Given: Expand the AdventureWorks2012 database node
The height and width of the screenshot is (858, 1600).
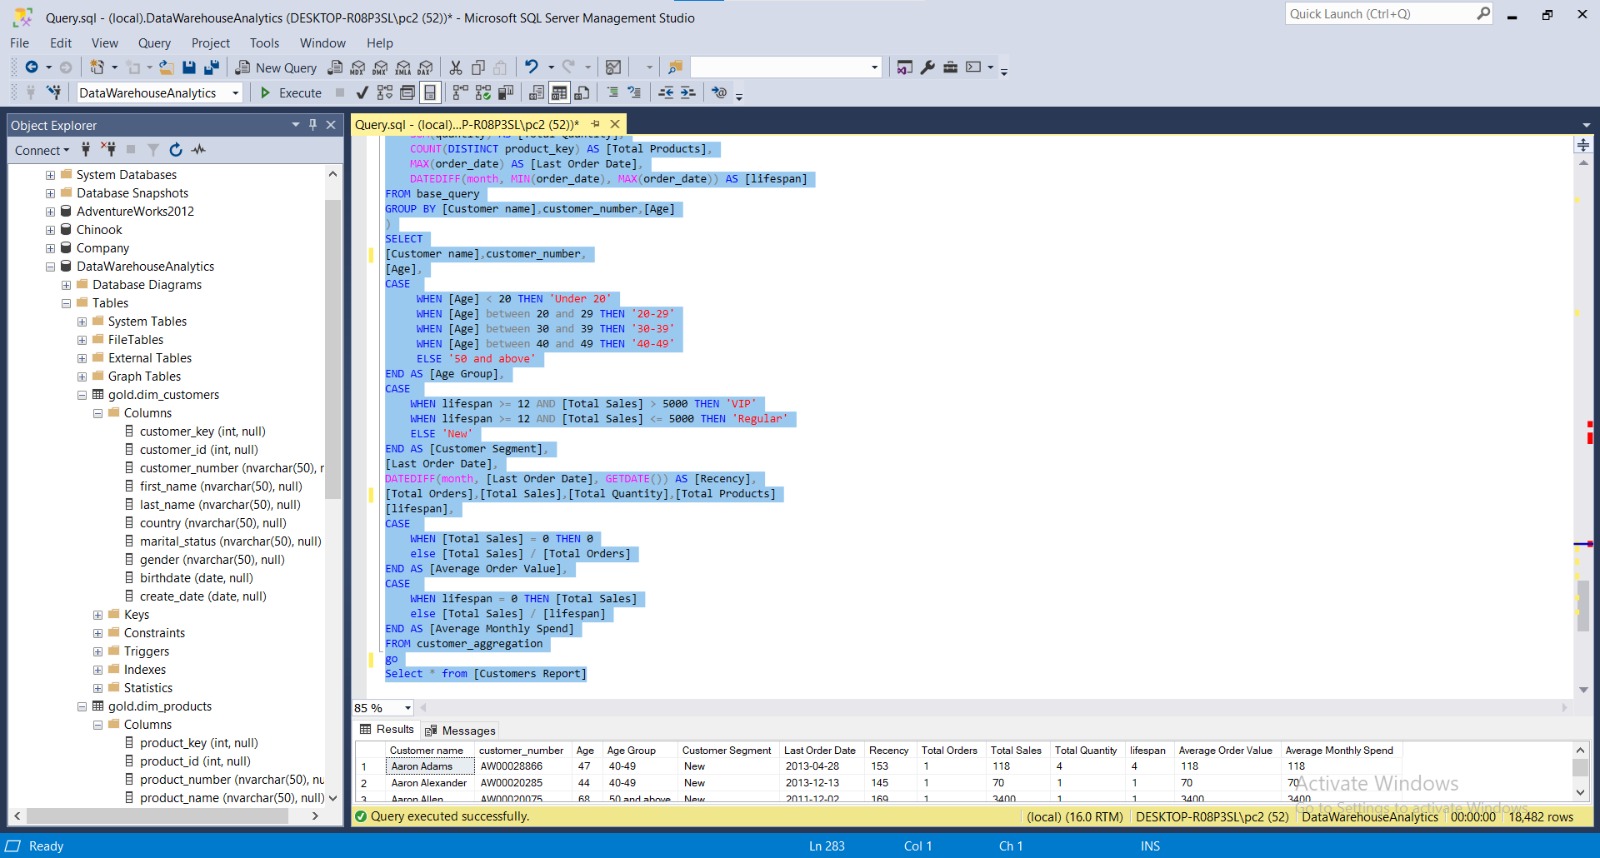Looking at the screenshot, I should 50,212.
